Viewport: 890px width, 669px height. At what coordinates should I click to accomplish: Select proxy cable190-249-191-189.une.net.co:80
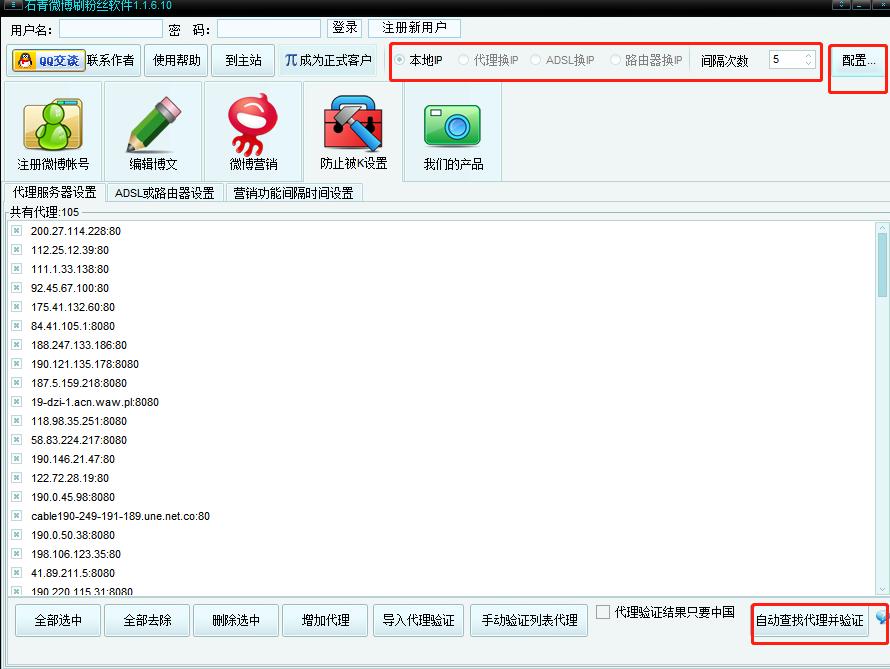(120, 516)
